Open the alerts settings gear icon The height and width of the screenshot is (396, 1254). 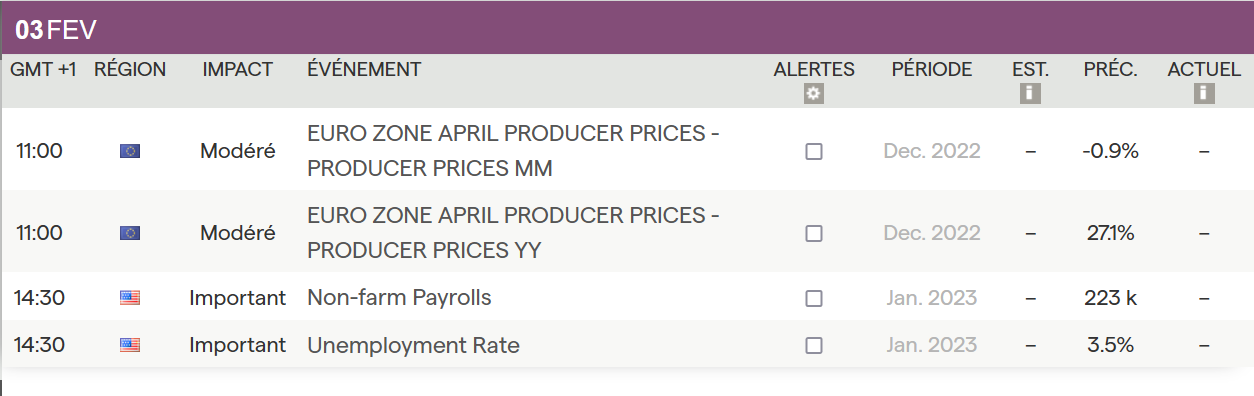point(814,94)
